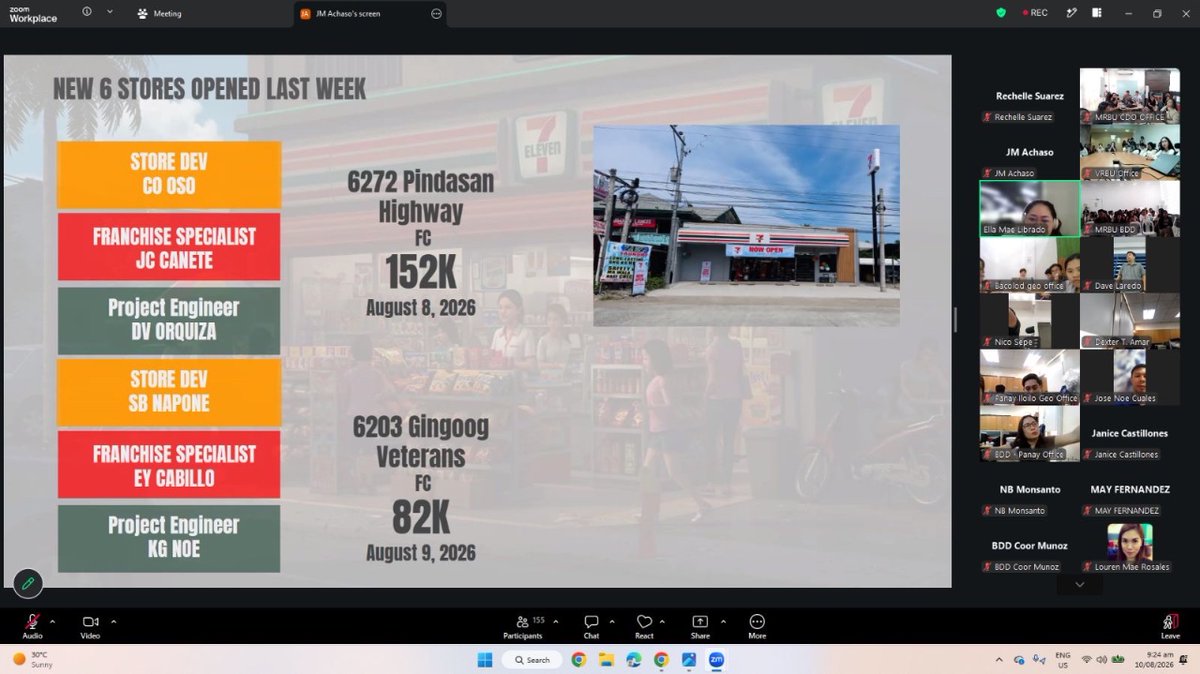
Task: Open the Wi-Fi network tray icon
Action: tap(1086, 660)
